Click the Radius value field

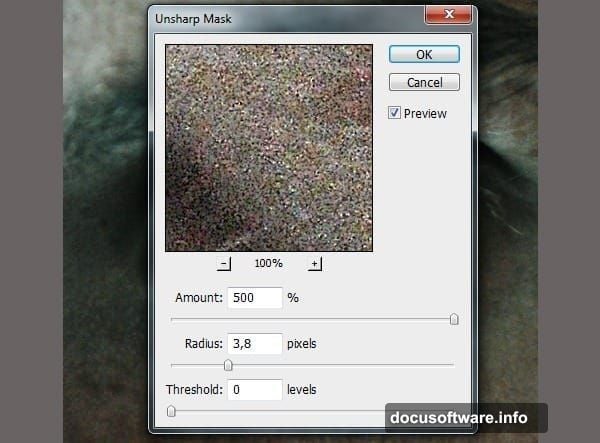coord(255,344)
